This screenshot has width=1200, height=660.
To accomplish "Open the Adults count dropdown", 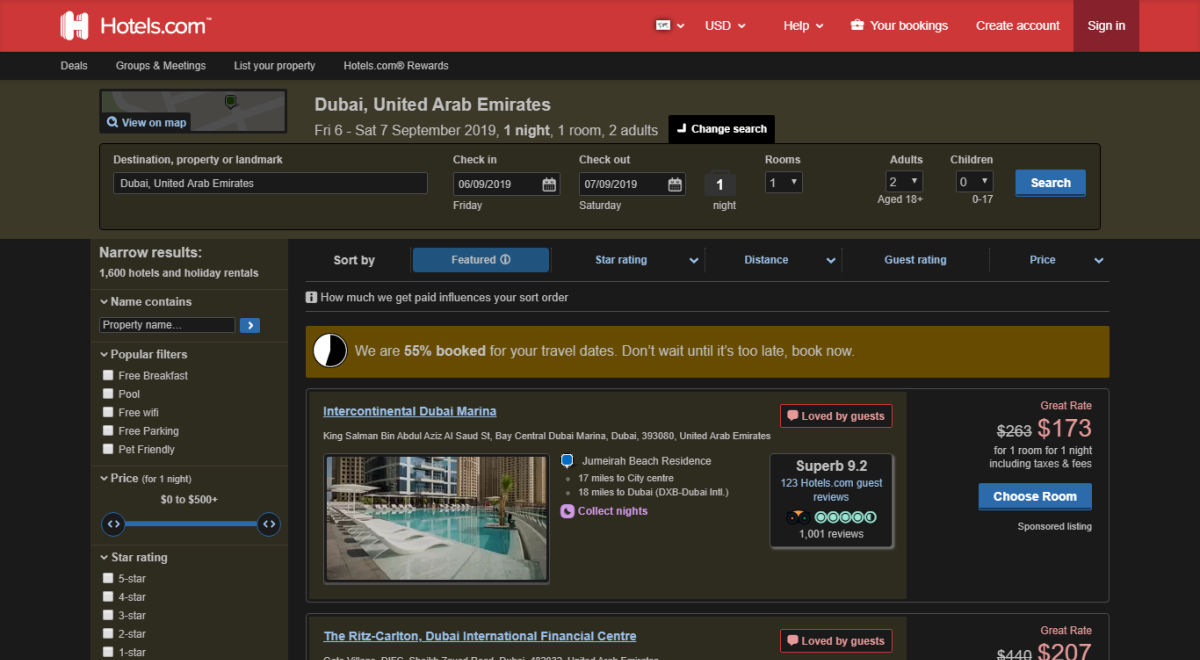I will point(904,182).
